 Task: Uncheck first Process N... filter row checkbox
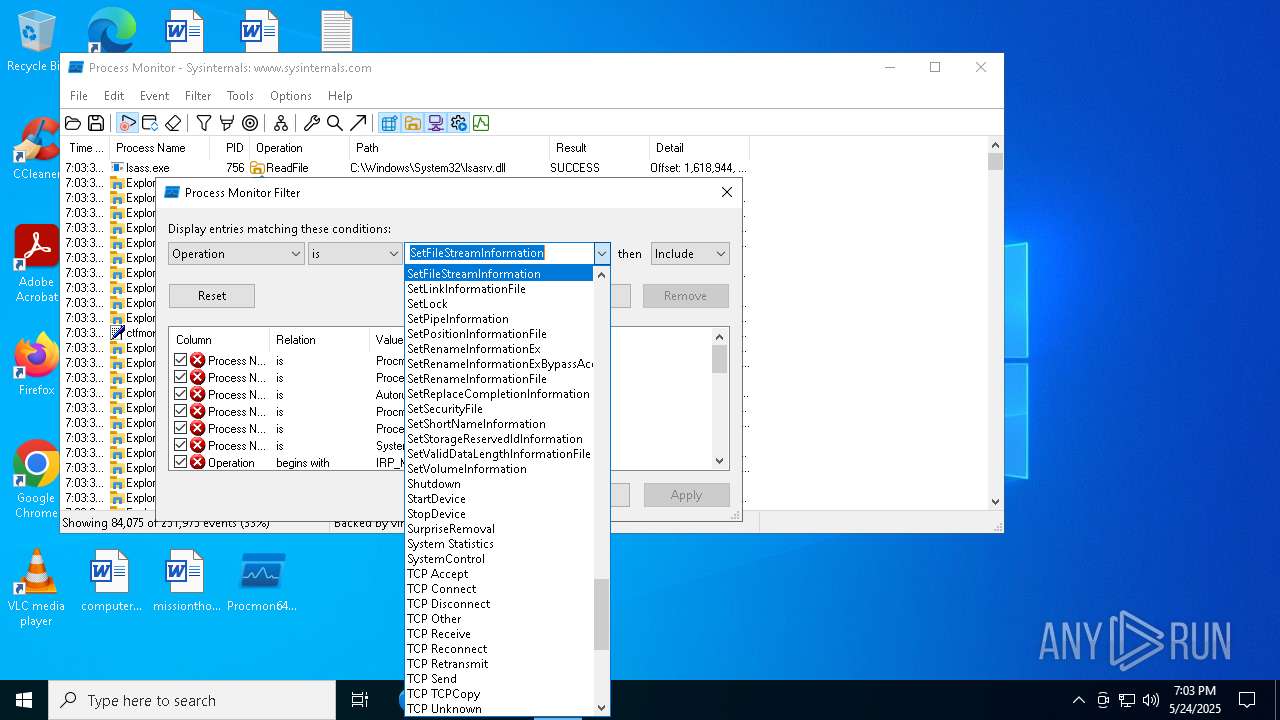click(181, 360)
